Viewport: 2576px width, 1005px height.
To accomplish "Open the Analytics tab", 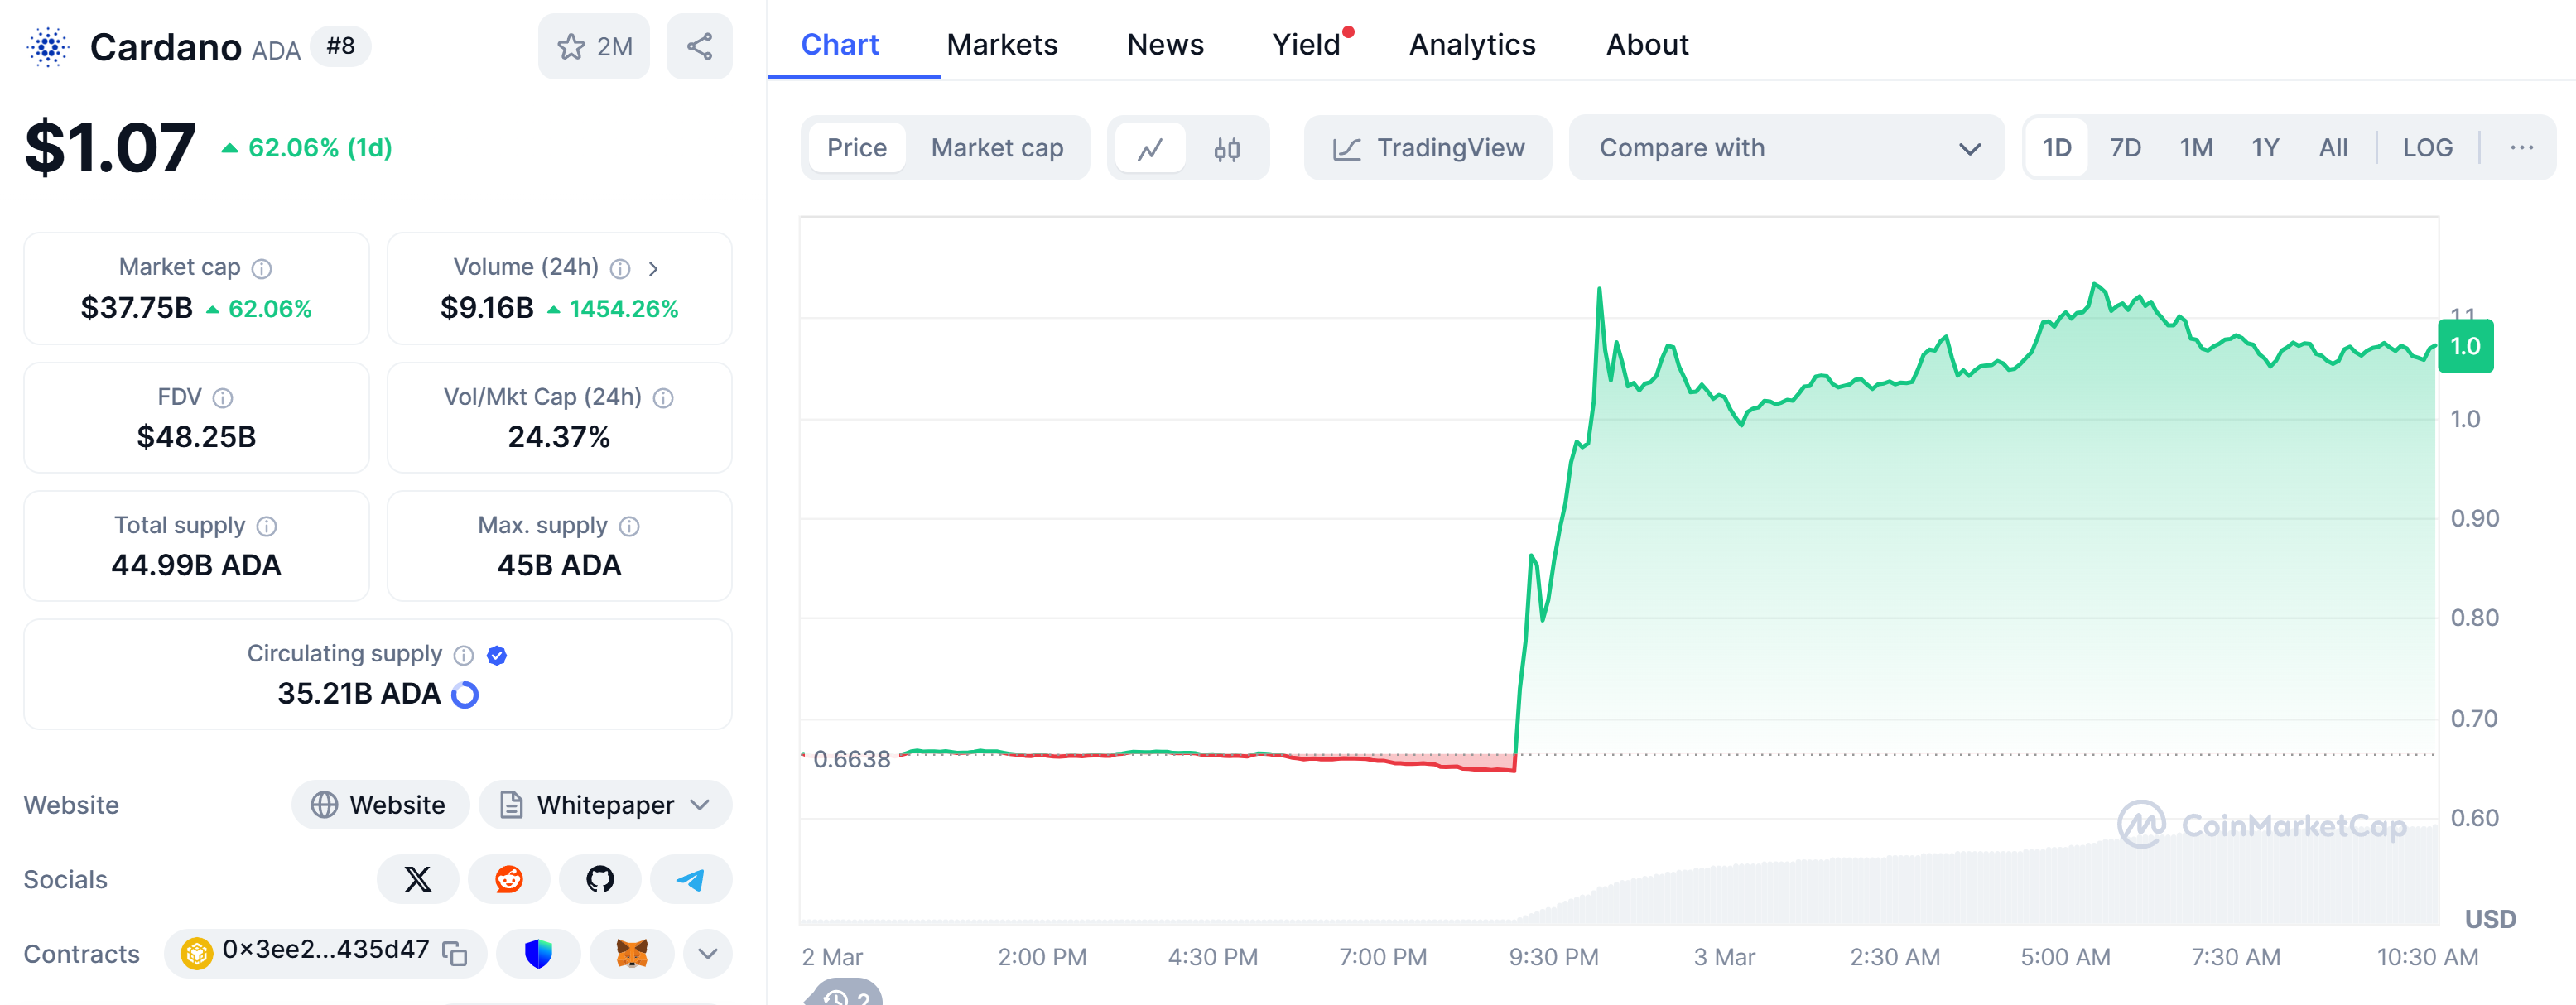I will [1471, 45].
